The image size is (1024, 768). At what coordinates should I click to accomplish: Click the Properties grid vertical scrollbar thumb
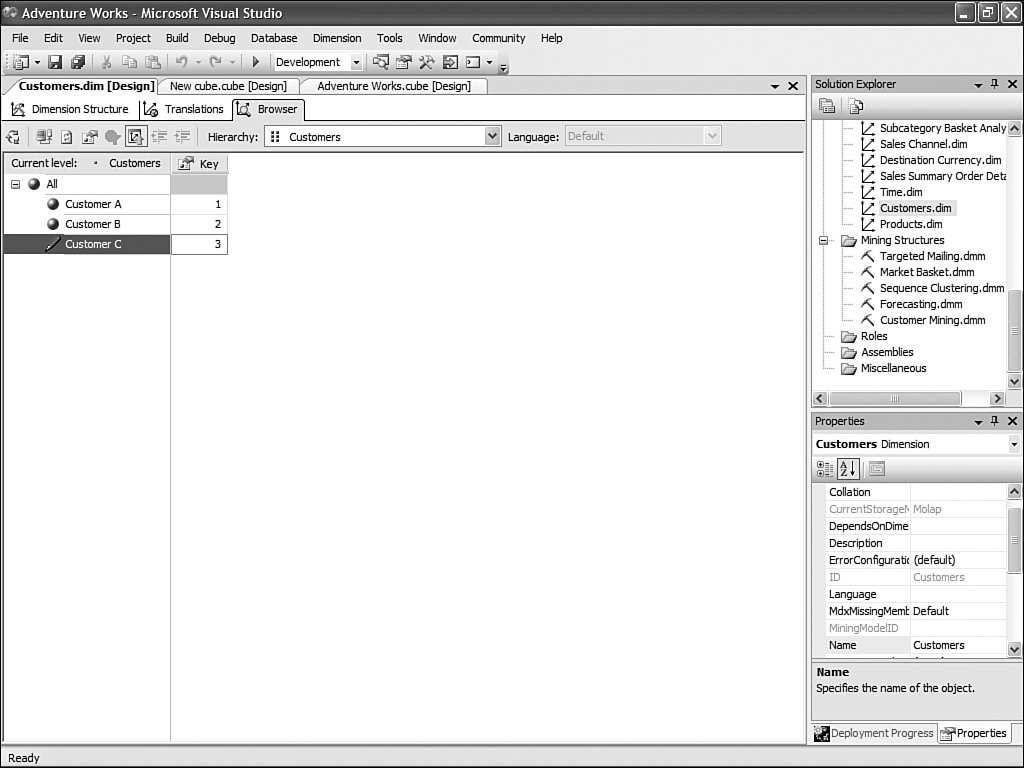coord(1014,541)
